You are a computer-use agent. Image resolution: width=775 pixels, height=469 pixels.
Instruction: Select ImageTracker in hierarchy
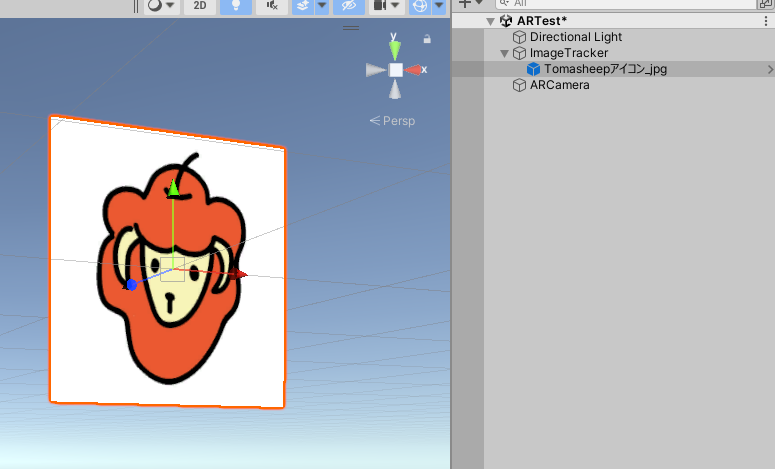(x=569, y=53)
